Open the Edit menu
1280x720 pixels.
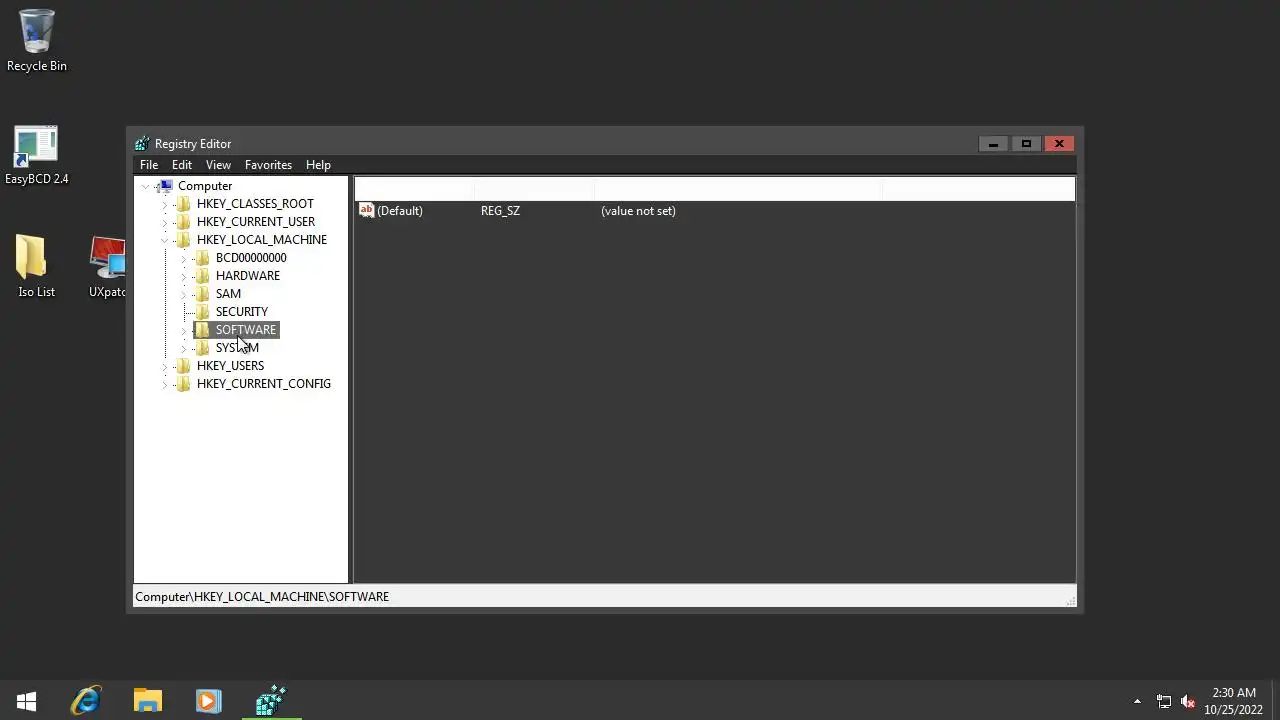point(182,165)
